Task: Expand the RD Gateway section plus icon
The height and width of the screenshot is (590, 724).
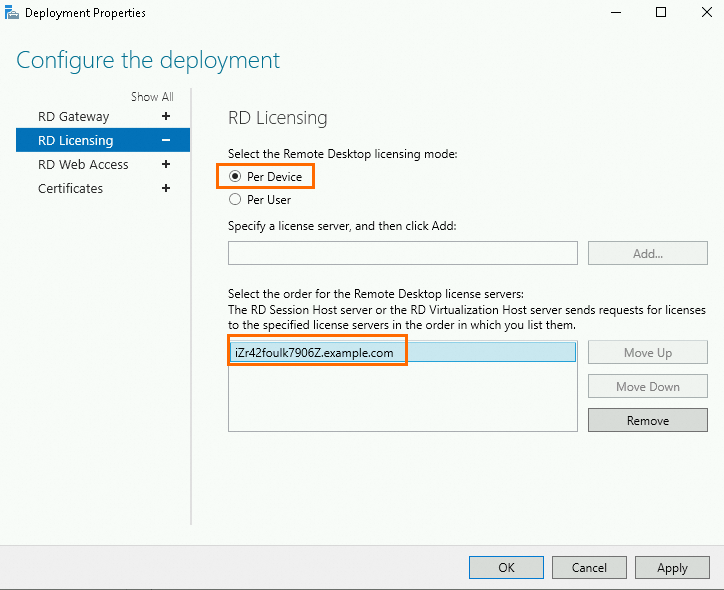Action: tap(166, 116)
